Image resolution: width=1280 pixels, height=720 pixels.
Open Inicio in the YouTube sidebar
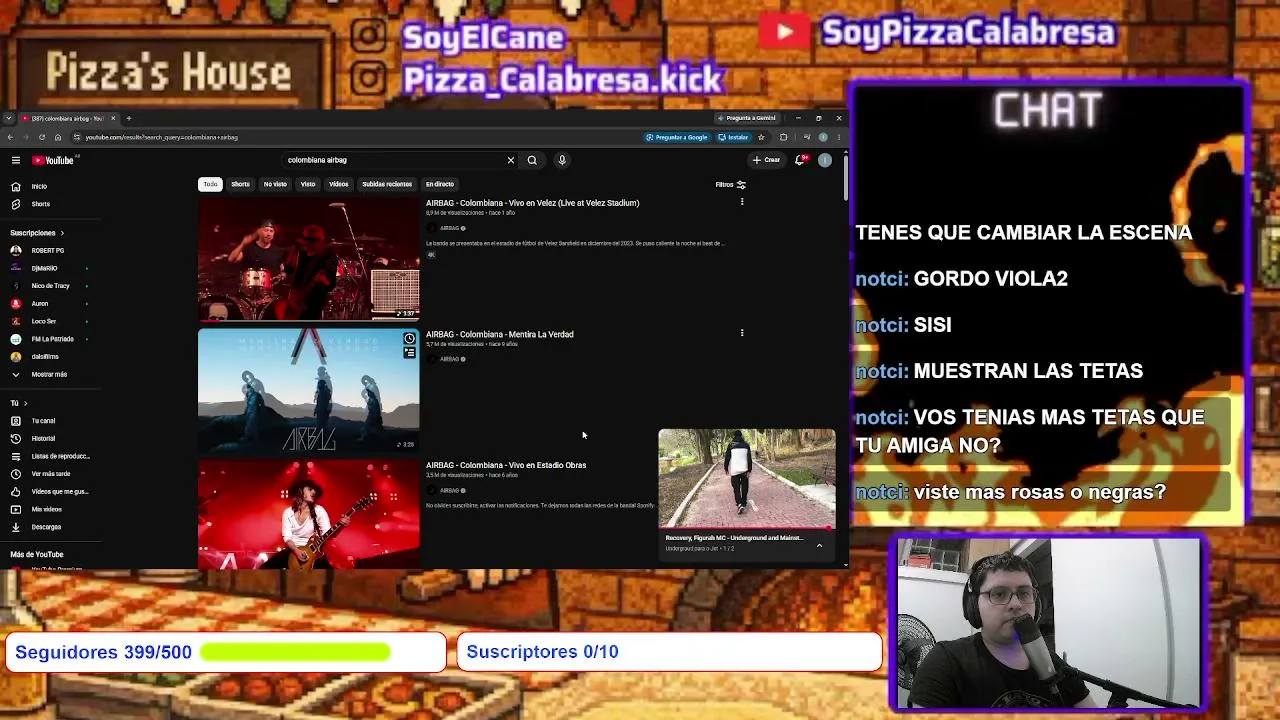pyautogui.click(x=39, y=186)
